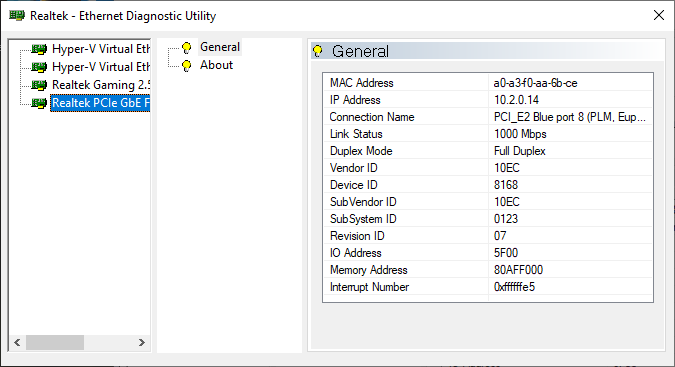Open the About page in middle tree
675x367 pixels.
(216, 65)
